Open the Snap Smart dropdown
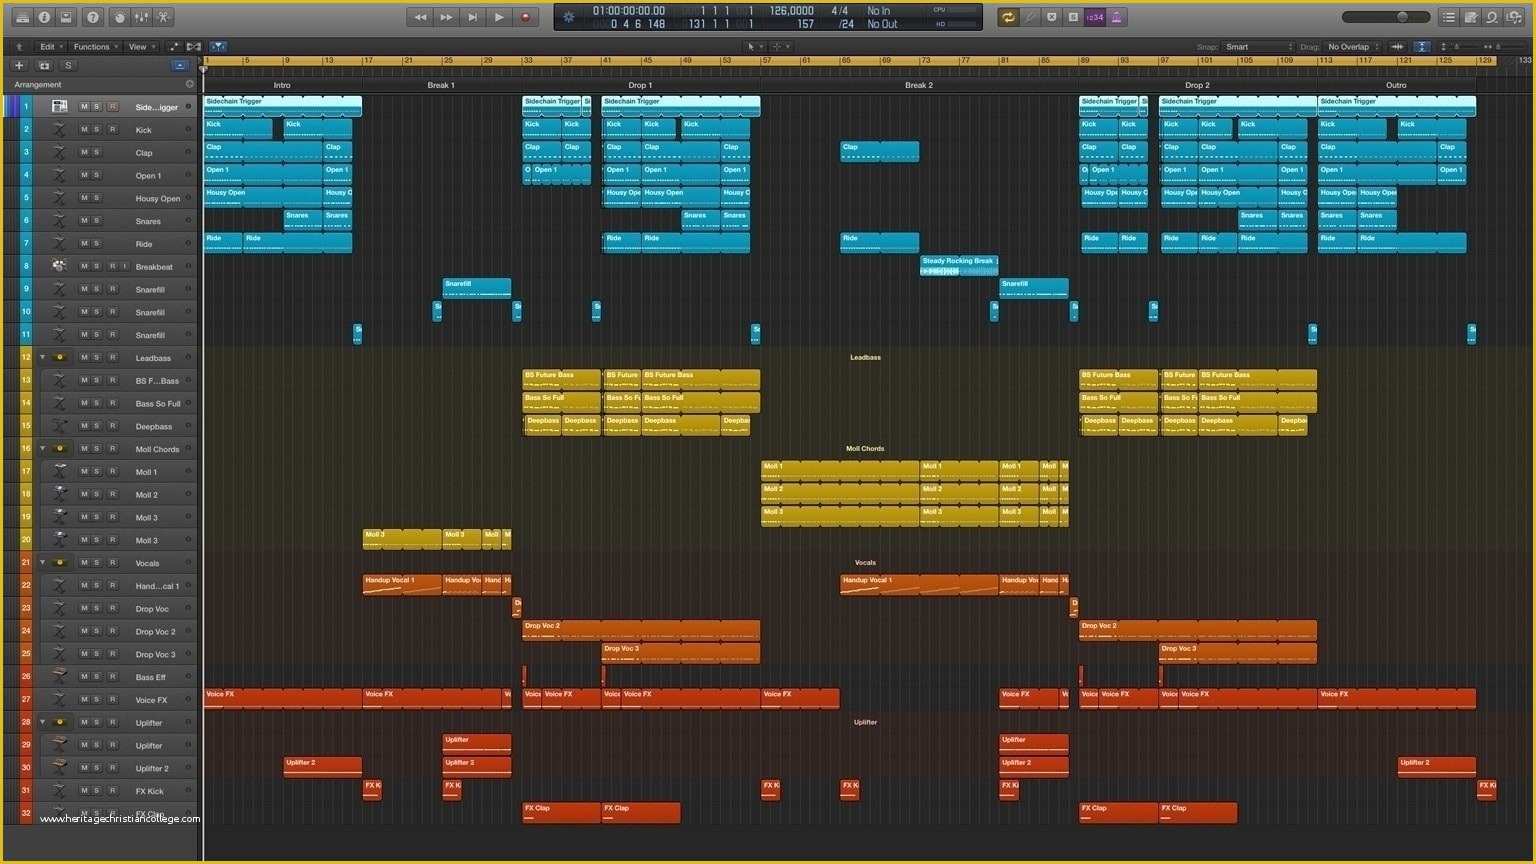1536x864 pixels. pos(1258,47)
